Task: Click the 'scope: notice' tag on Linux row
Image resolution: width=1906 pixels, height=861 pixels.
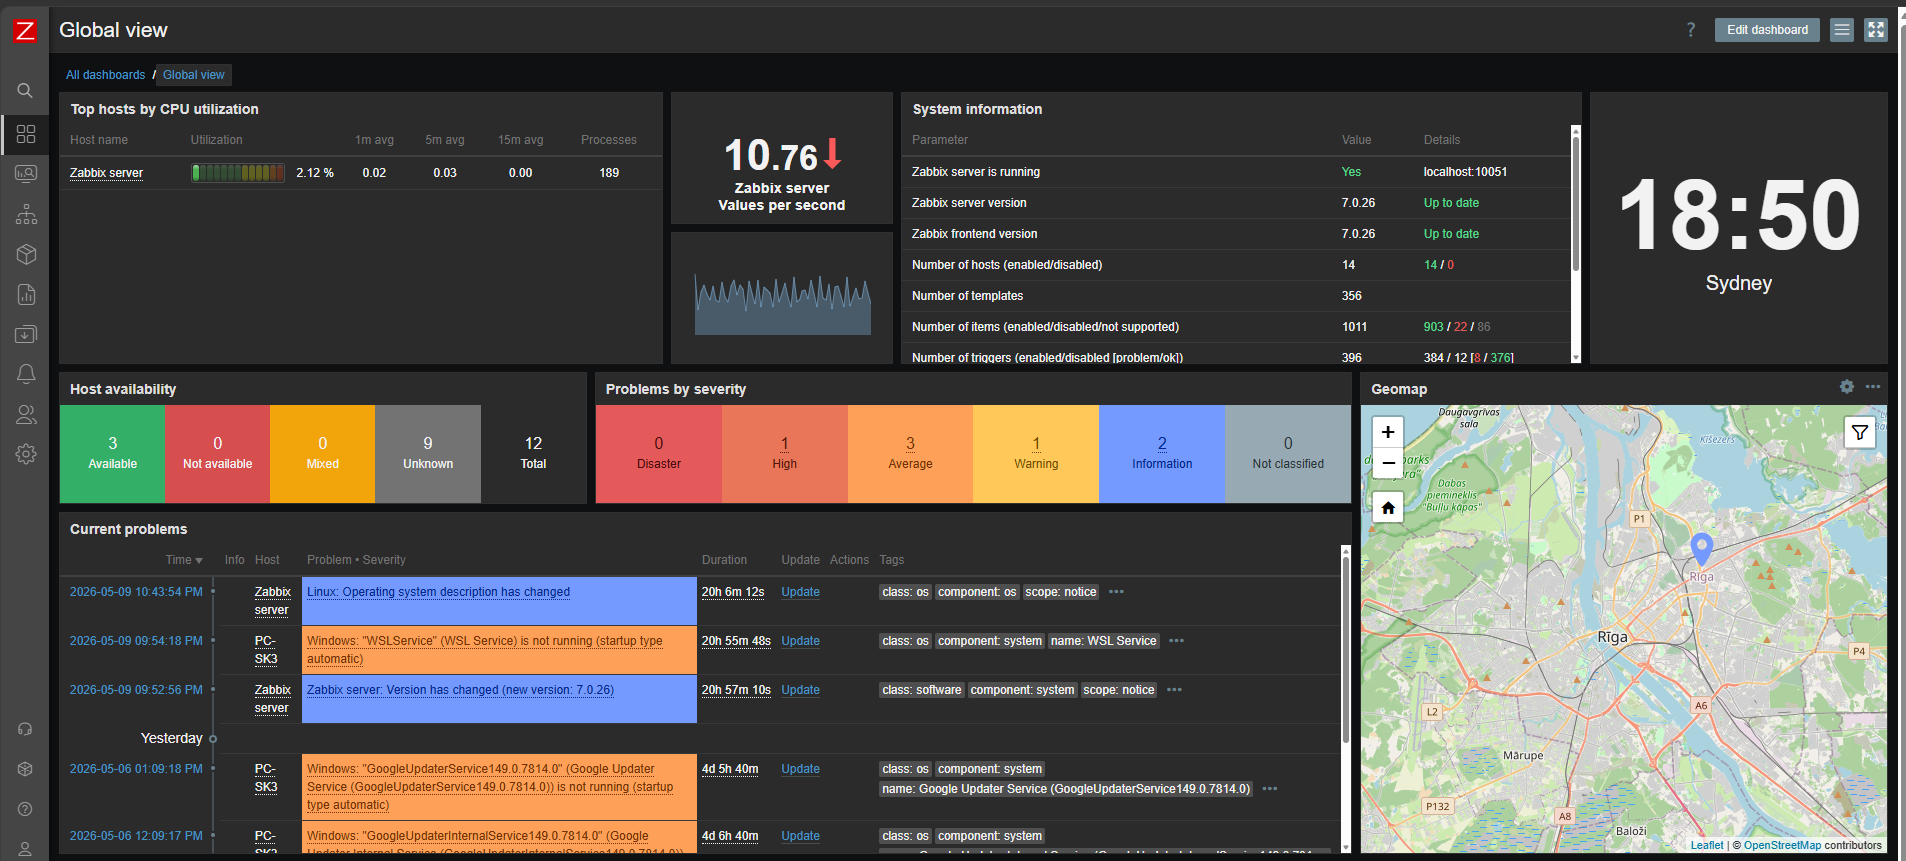Action: 1061,592
